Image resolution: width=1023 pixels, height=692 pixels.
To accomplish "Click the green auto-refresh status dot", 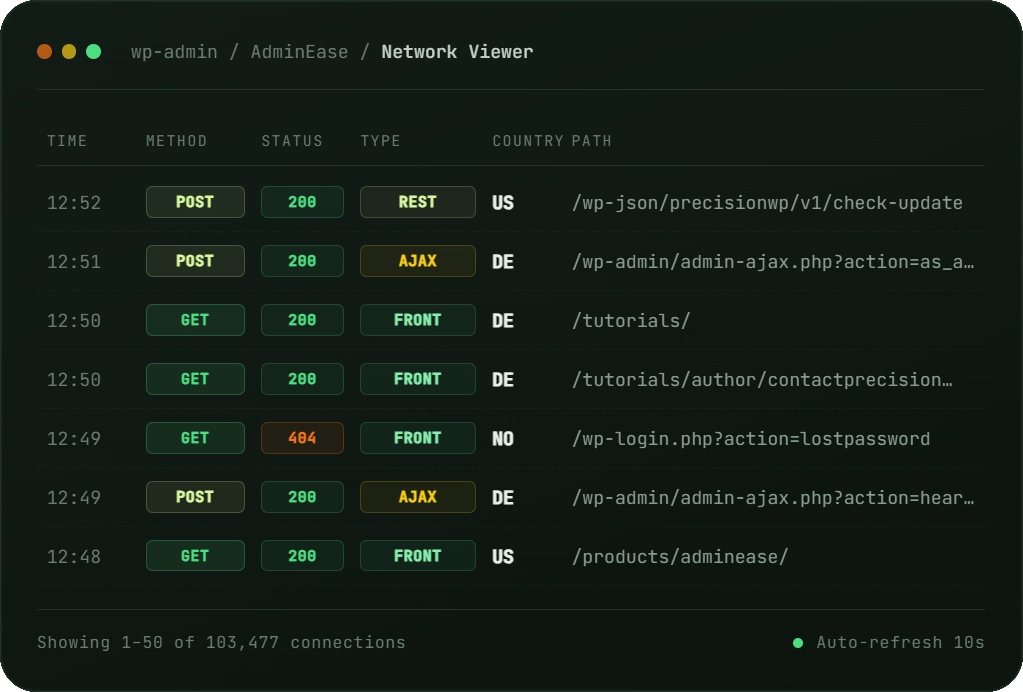I will pos(797,643).
